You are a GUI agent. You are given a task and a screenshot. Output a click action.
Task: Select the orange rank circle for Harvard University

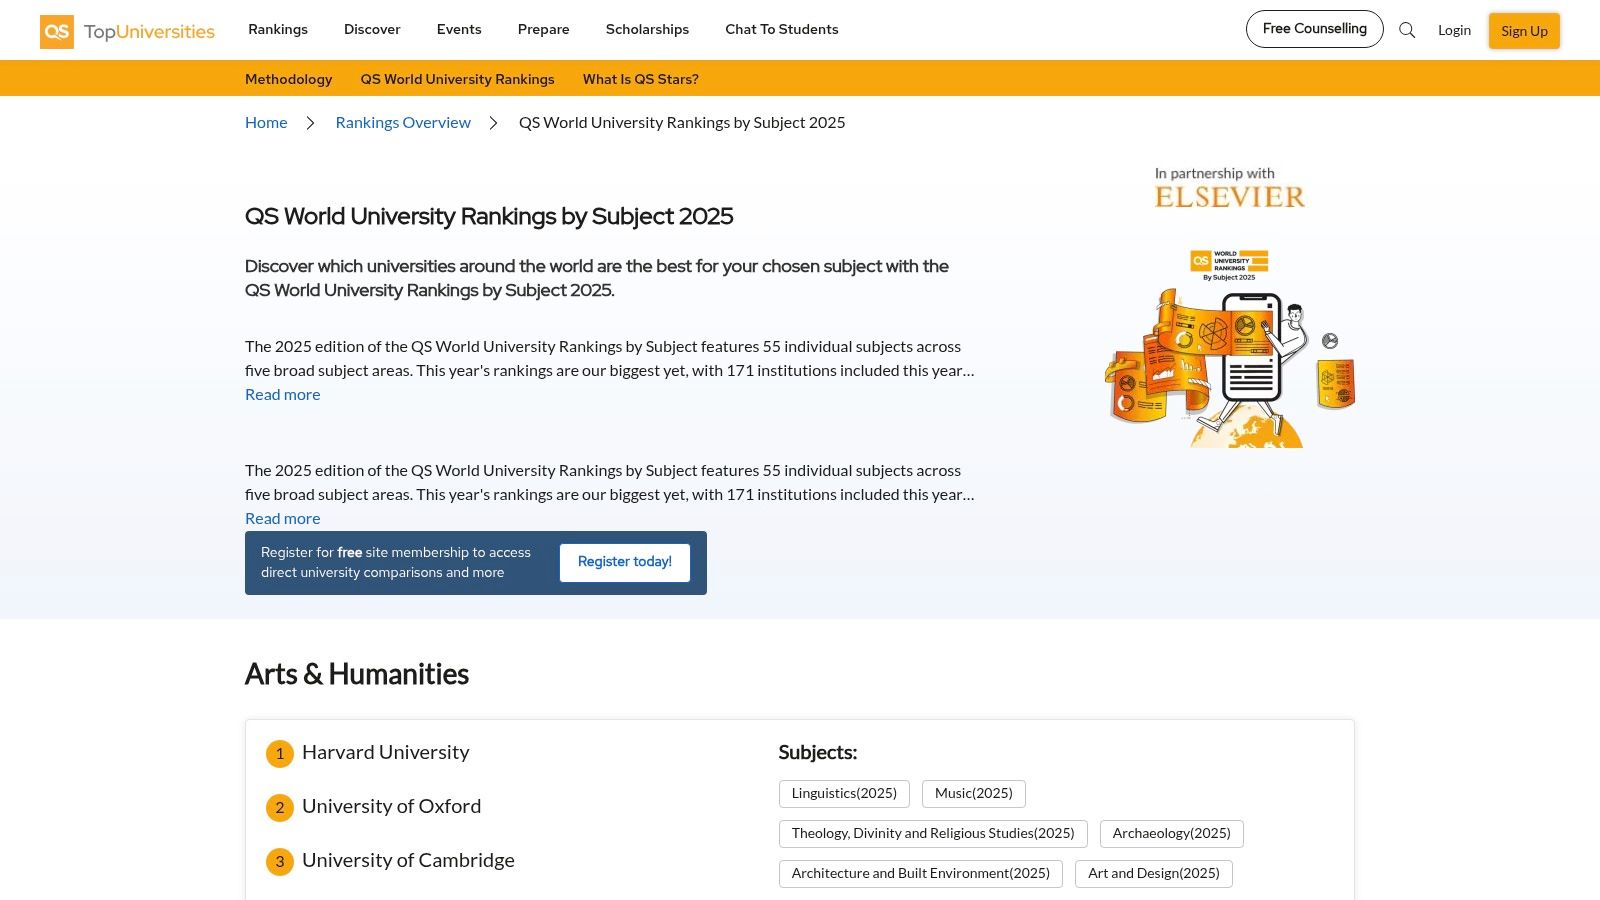click(280, 753)
